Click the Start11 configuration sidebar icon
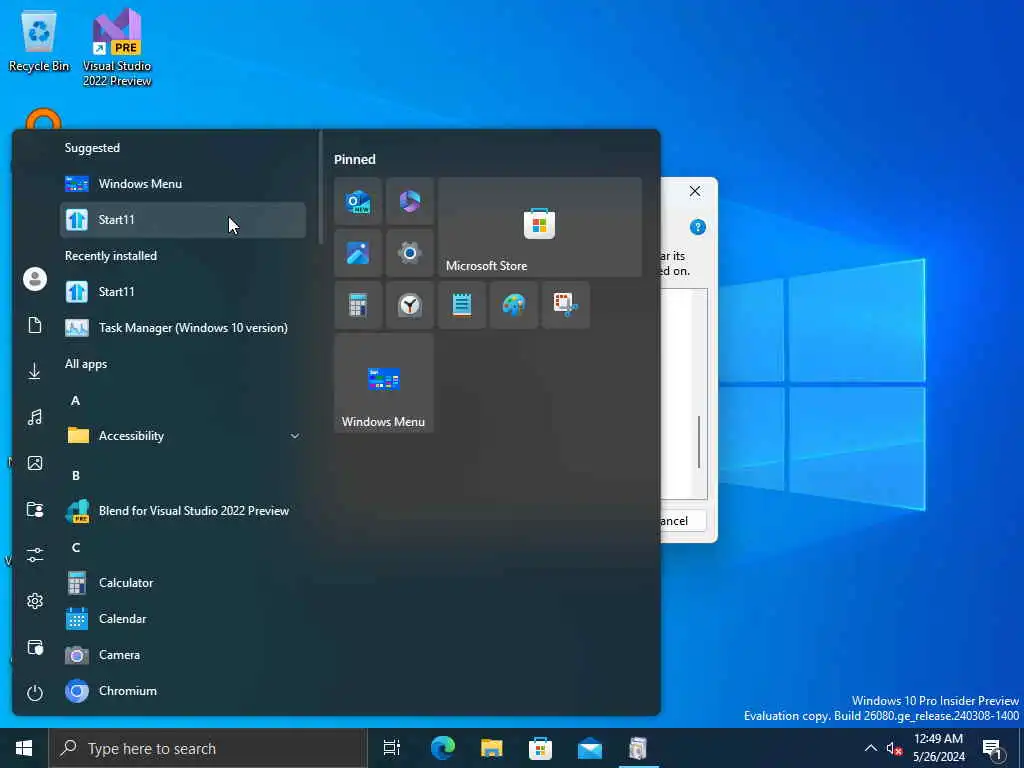1024x768 pixels. [35, 647]
